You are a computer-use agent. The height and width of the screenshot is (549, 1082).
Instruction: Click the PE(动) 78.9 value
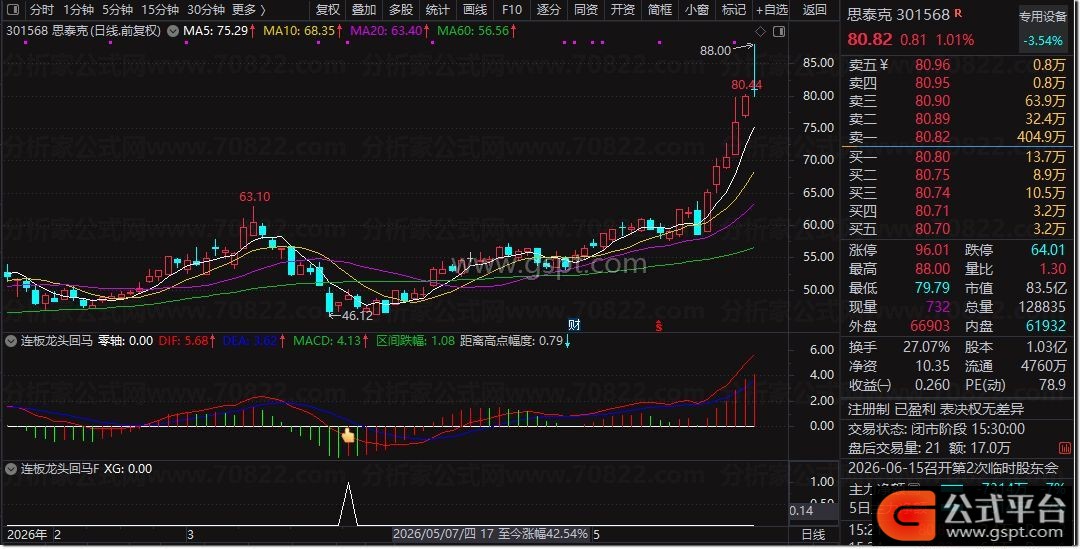click(1052, 385)
